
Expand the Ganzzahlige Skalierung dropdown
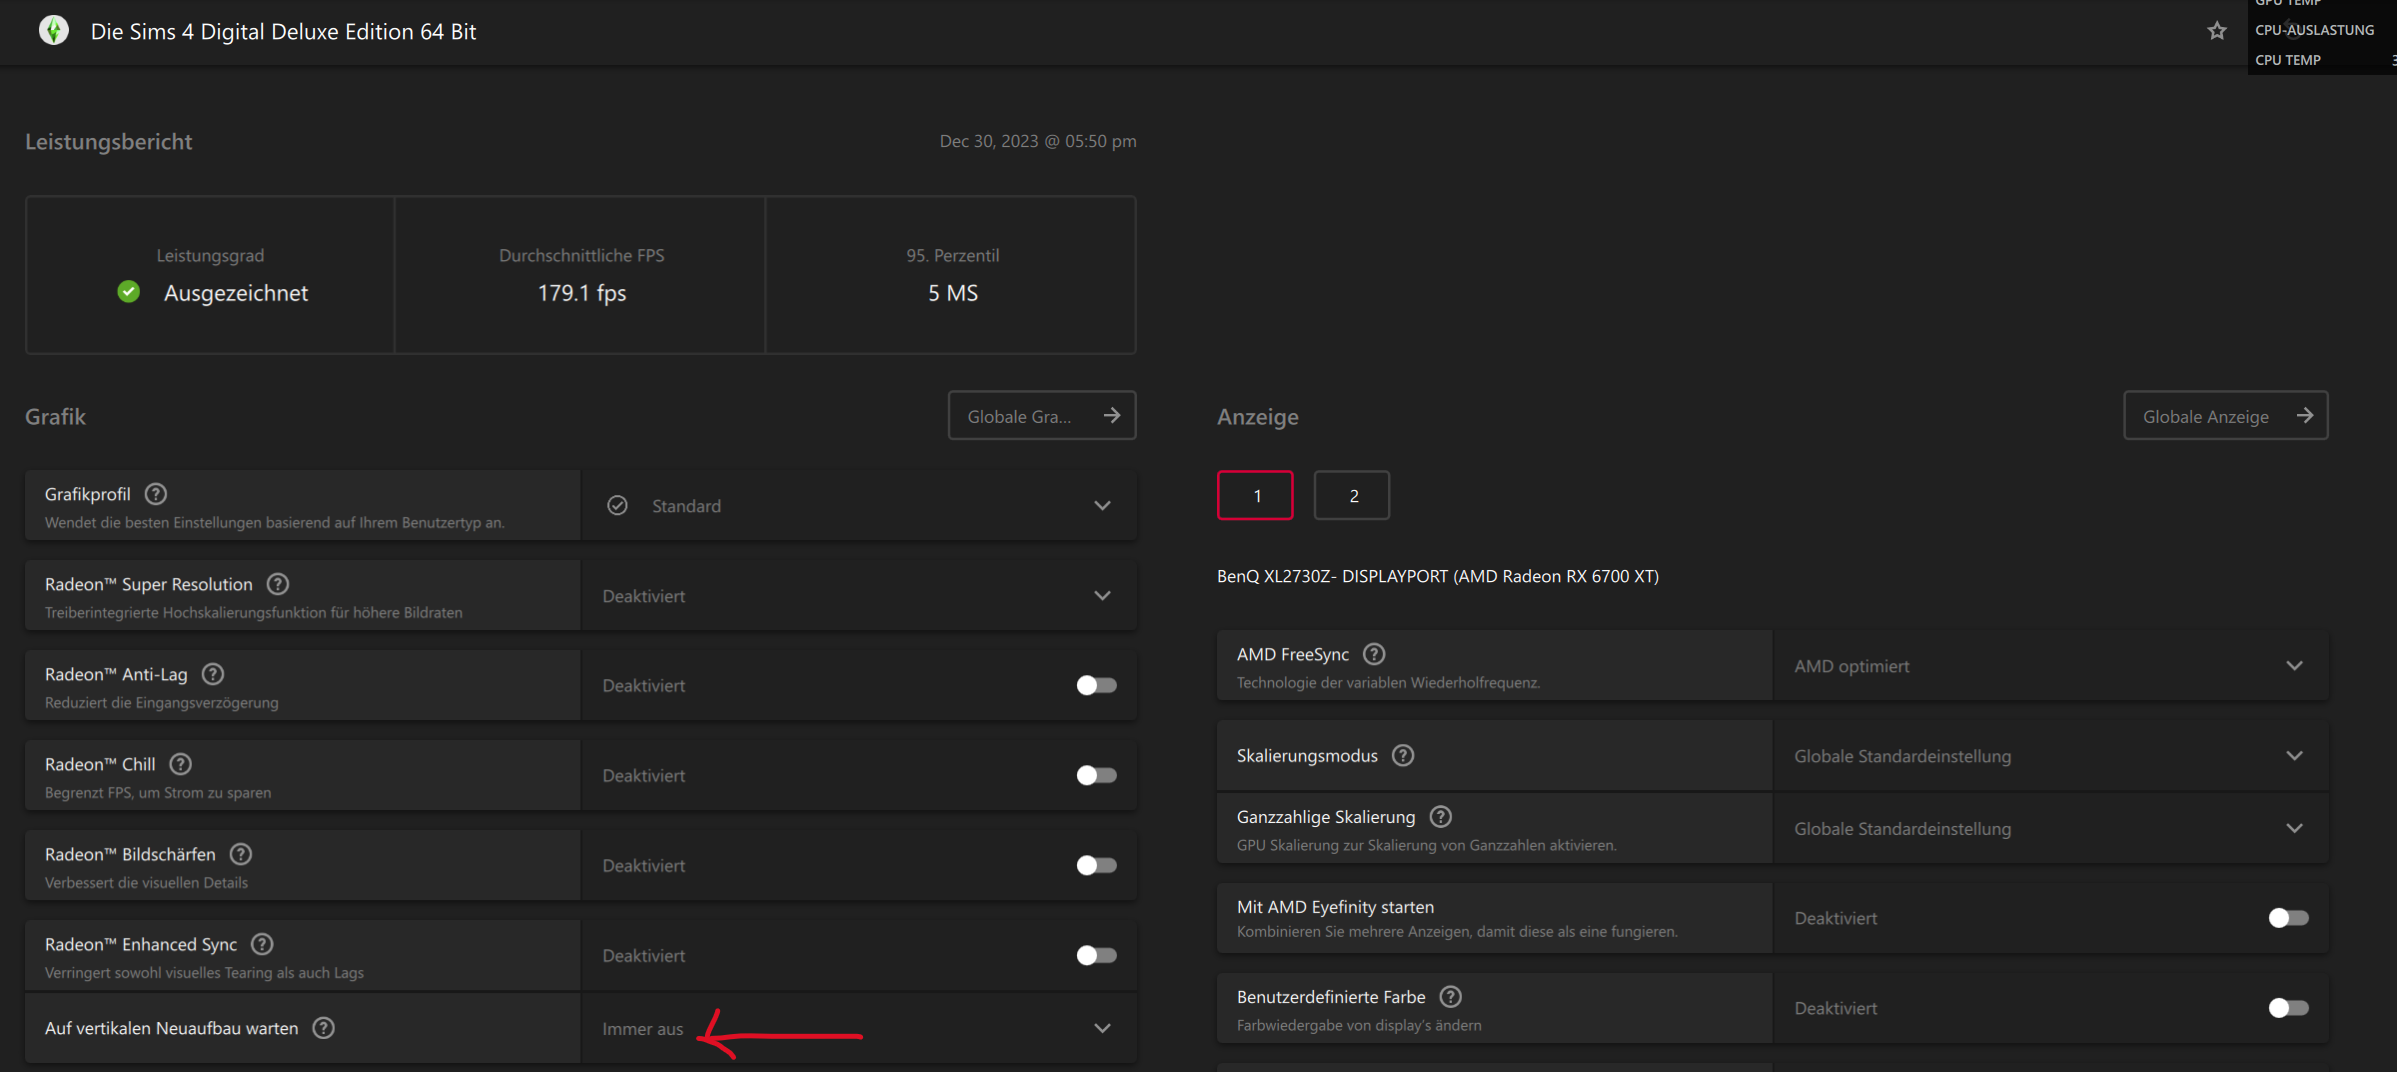[x=2051, y=828]
